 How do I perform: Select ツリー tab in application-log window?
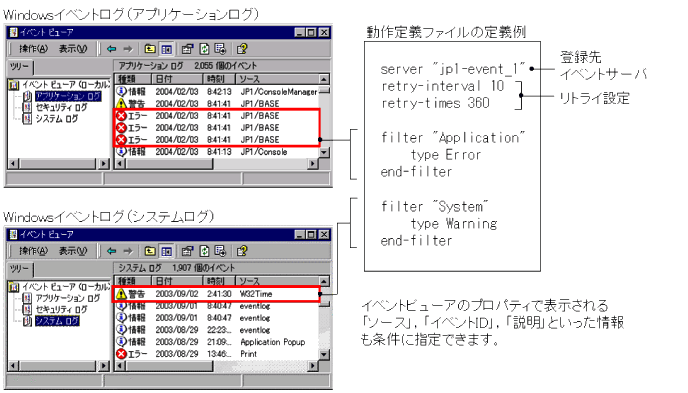tap(19, 67)
